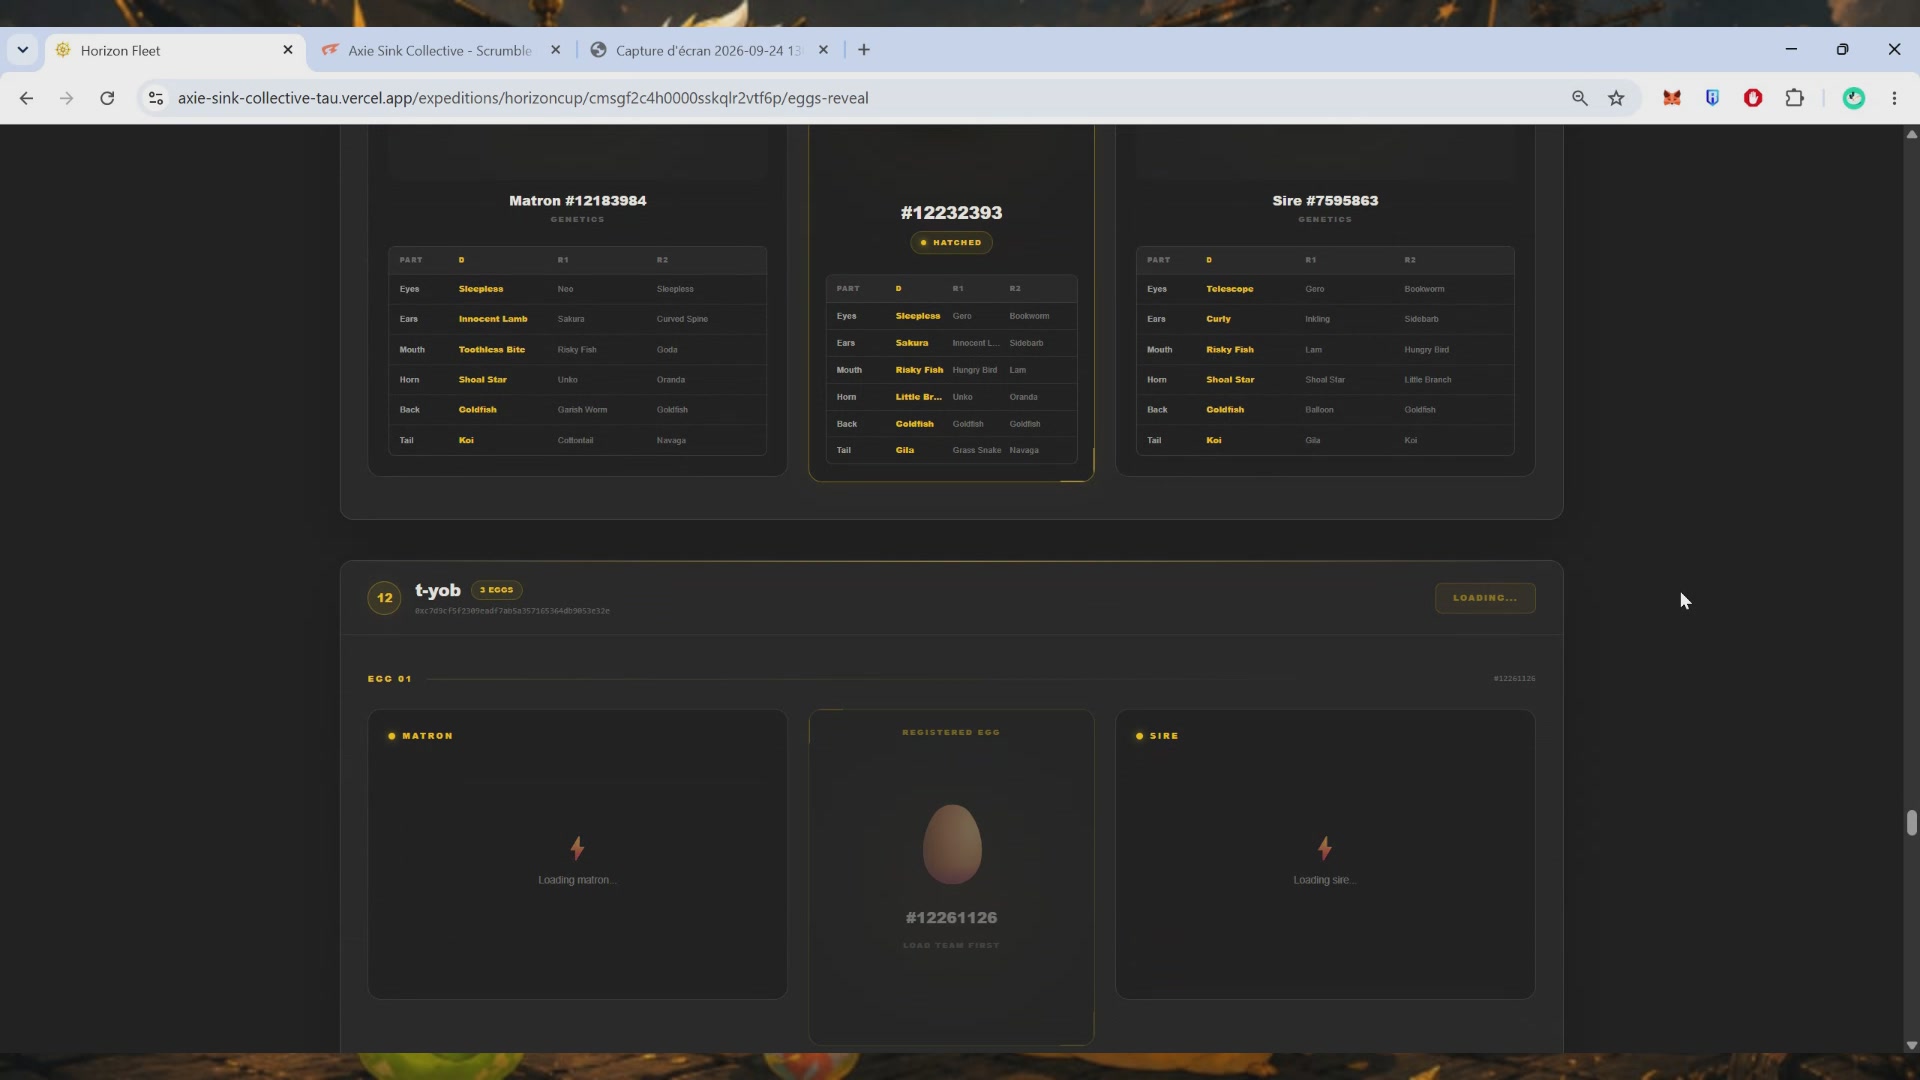This screenshot has height=1080, width=1920.
Task: Open the Chrome three-dot menu
Action: [1894, 98]
